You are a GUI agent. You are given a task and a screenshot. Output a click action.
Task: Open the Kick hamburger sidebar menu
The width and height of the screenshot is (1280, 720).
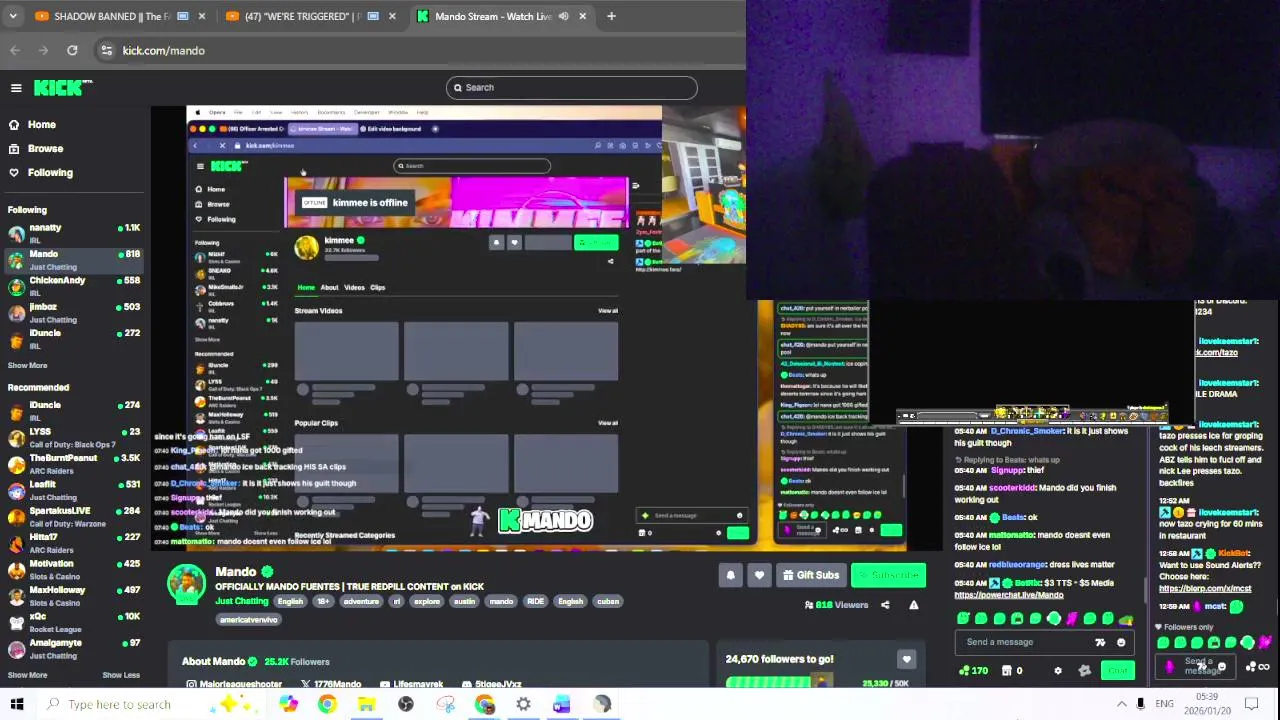16,88
